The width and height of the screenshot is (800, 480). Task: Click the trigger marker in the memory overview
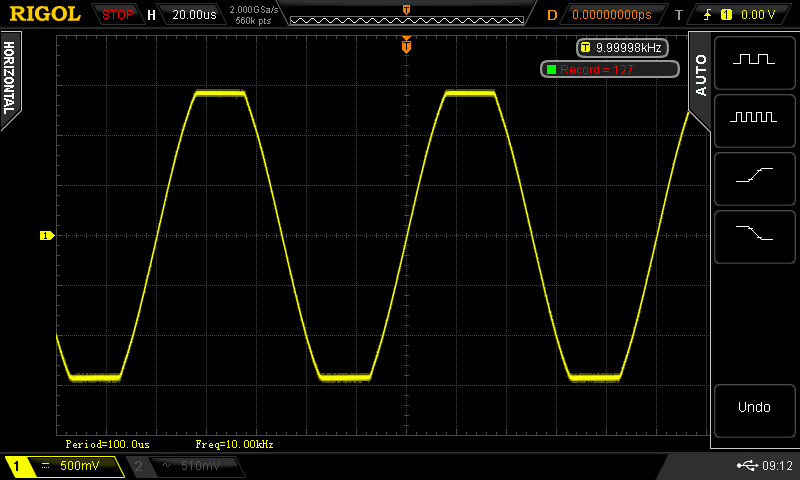[x=406, y=10]
